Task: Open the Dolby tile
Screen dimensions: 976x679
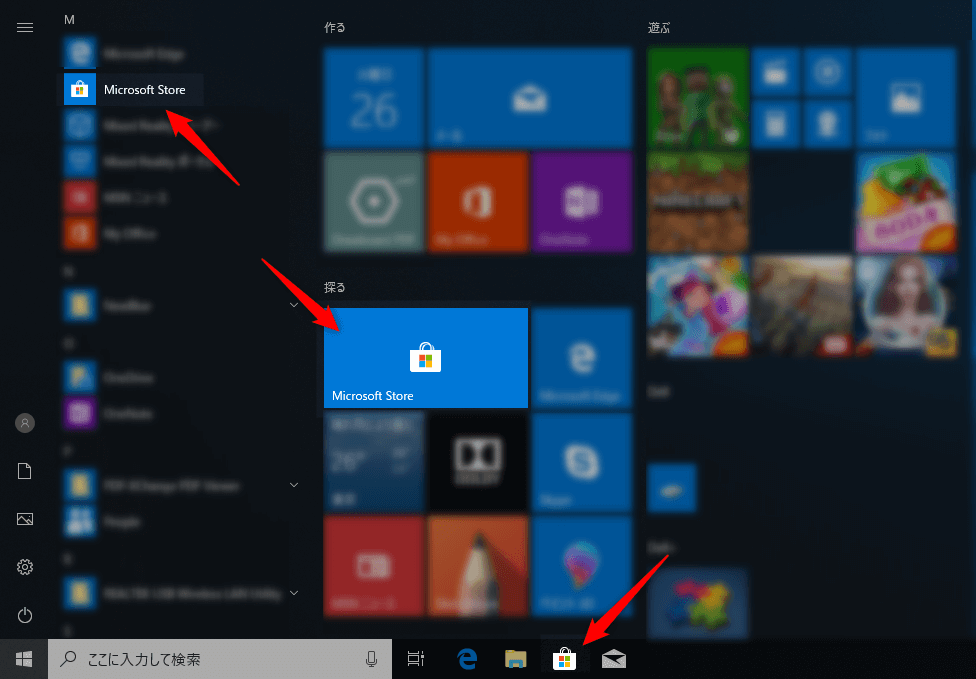Action: point(478,462)
